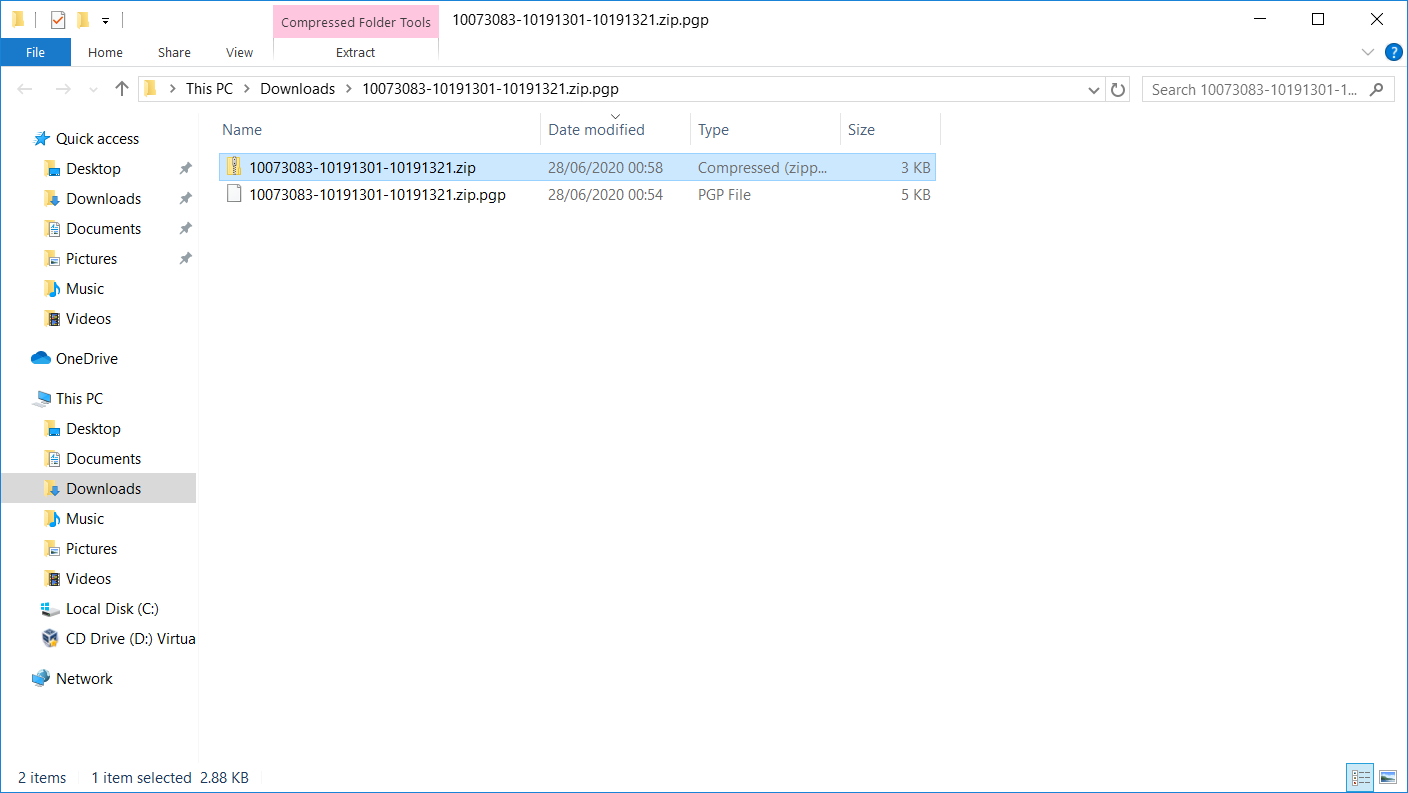Screen dimensions: 1408x793
Task: Click the search box field
Action: click(1255, 89)
